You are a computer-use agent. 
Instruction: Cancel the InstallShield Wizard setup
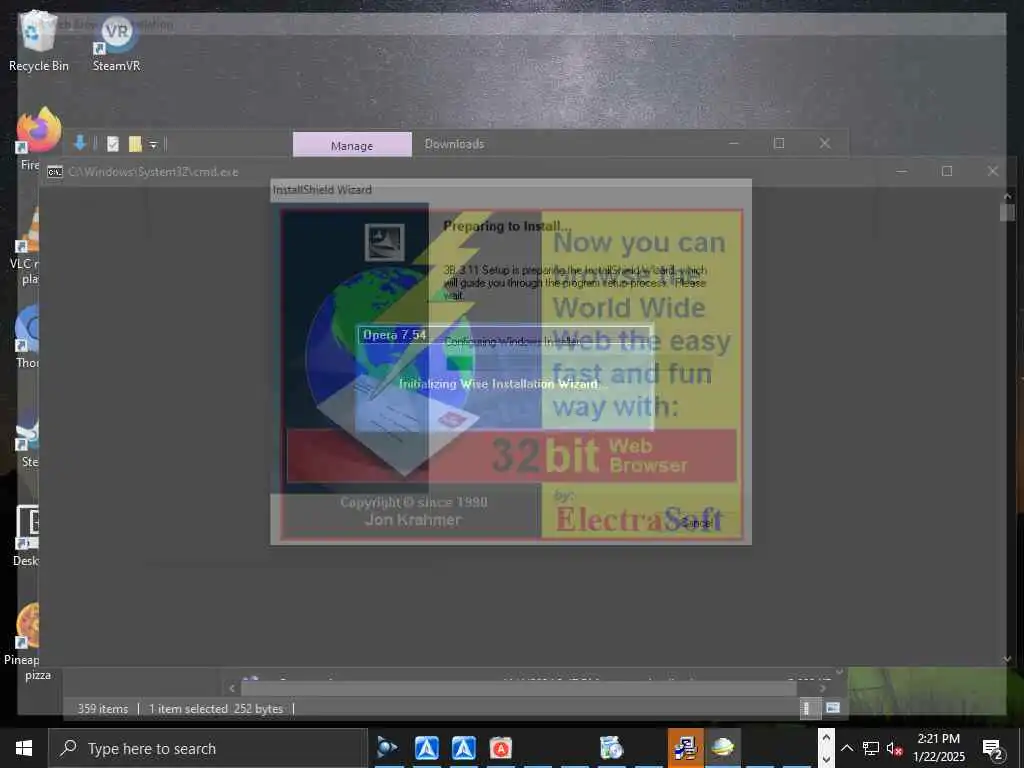pos(696,522)
